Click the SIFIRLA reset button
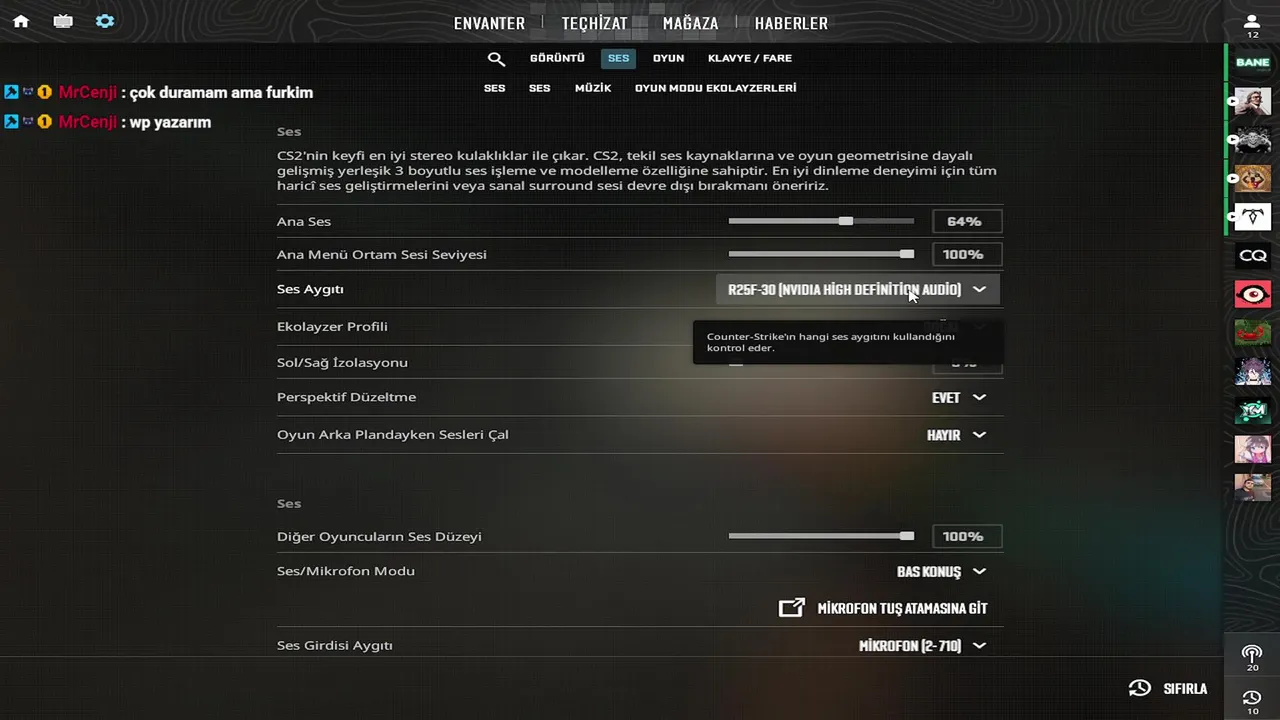The width and height of the screenshot is (1280, 720). [x=1167, y=688]
